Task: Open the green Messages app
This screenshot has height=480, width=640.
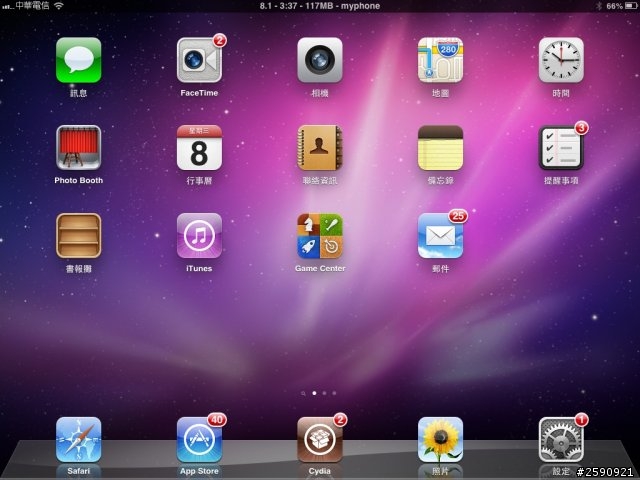Action: (x=78, y=60)
